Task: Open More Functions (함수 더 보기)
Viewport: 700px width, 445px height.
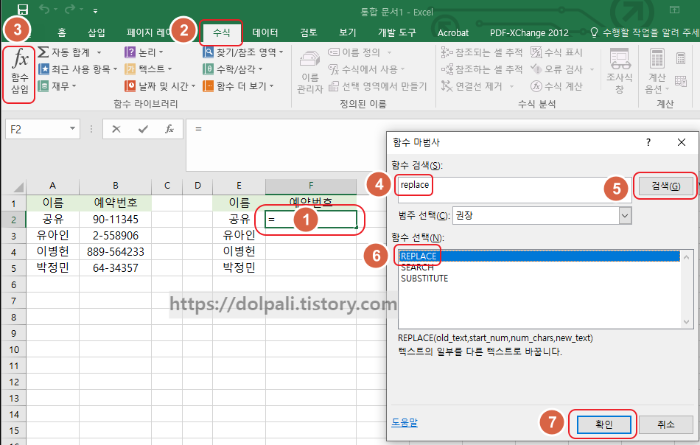Action: tap(238, 86)
